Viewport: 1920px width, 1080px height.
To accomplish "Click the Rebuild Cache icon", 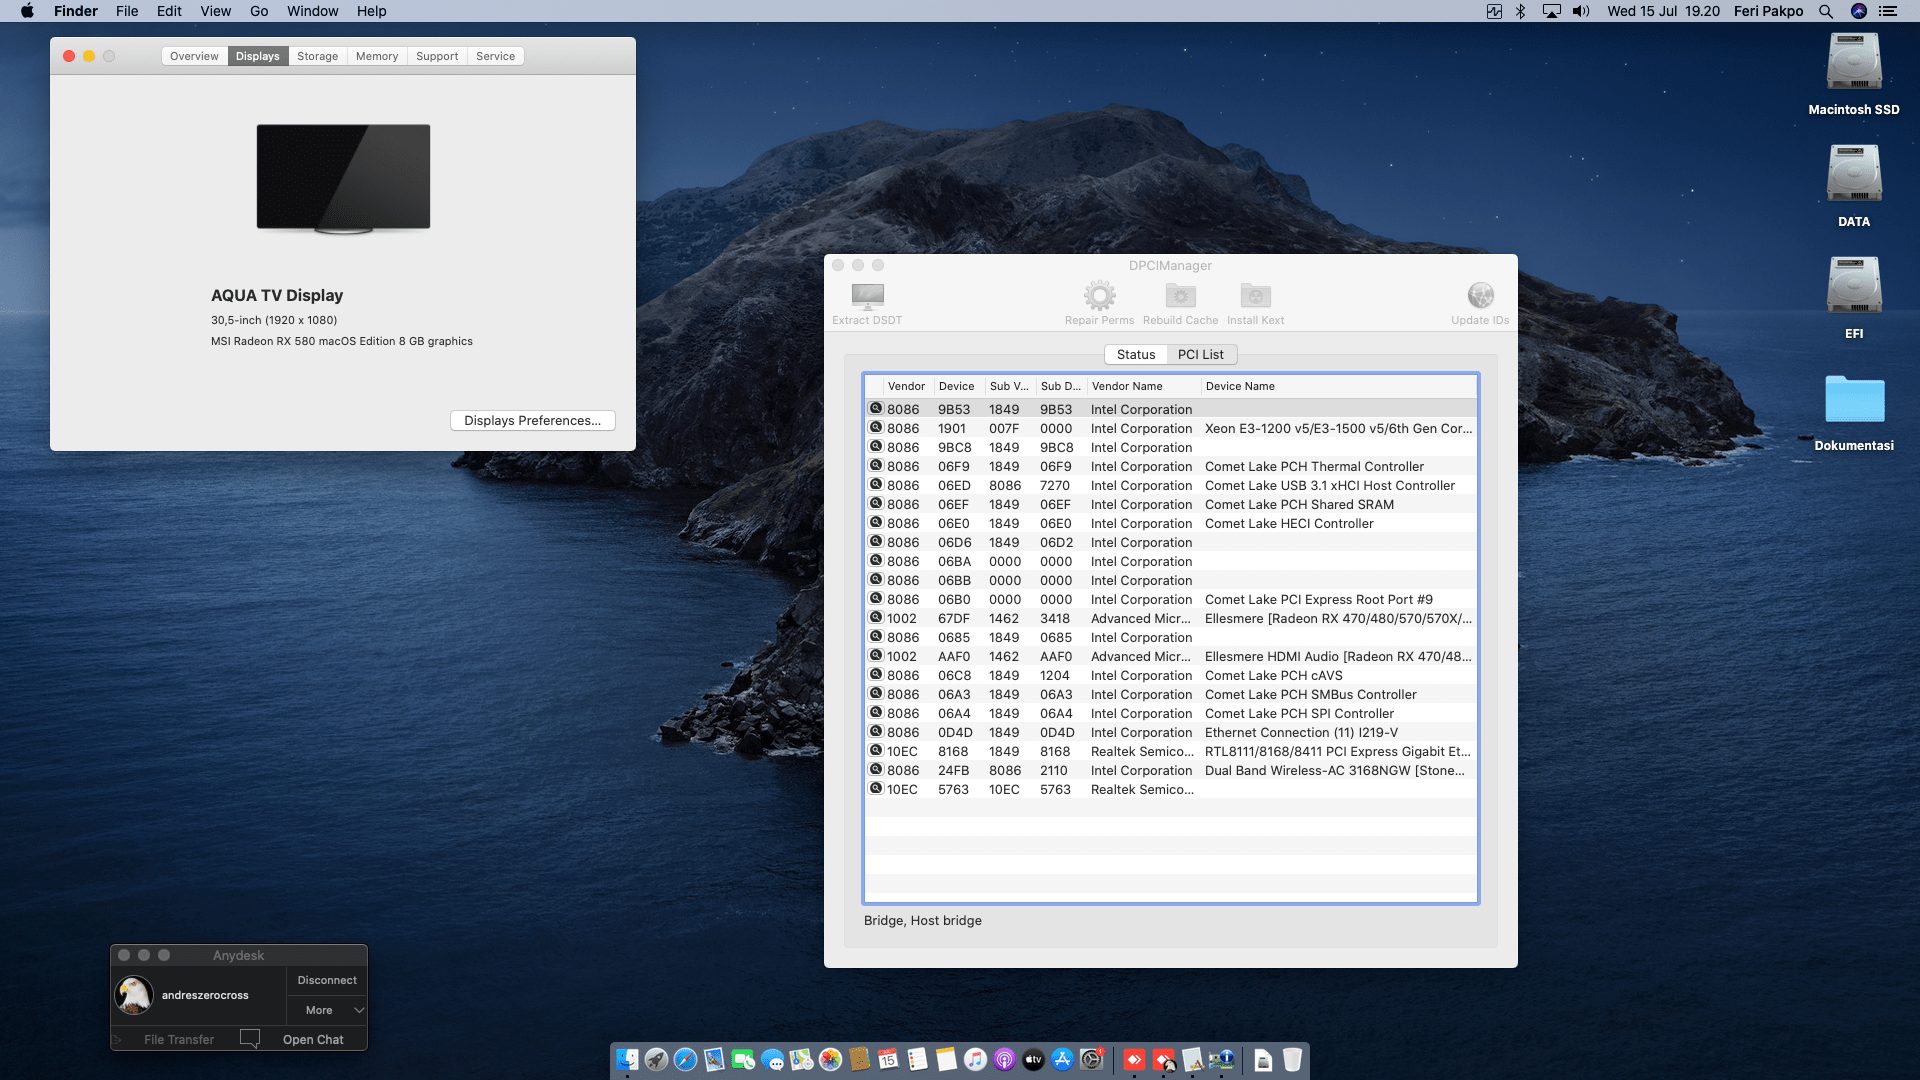I will (1180, 296).
